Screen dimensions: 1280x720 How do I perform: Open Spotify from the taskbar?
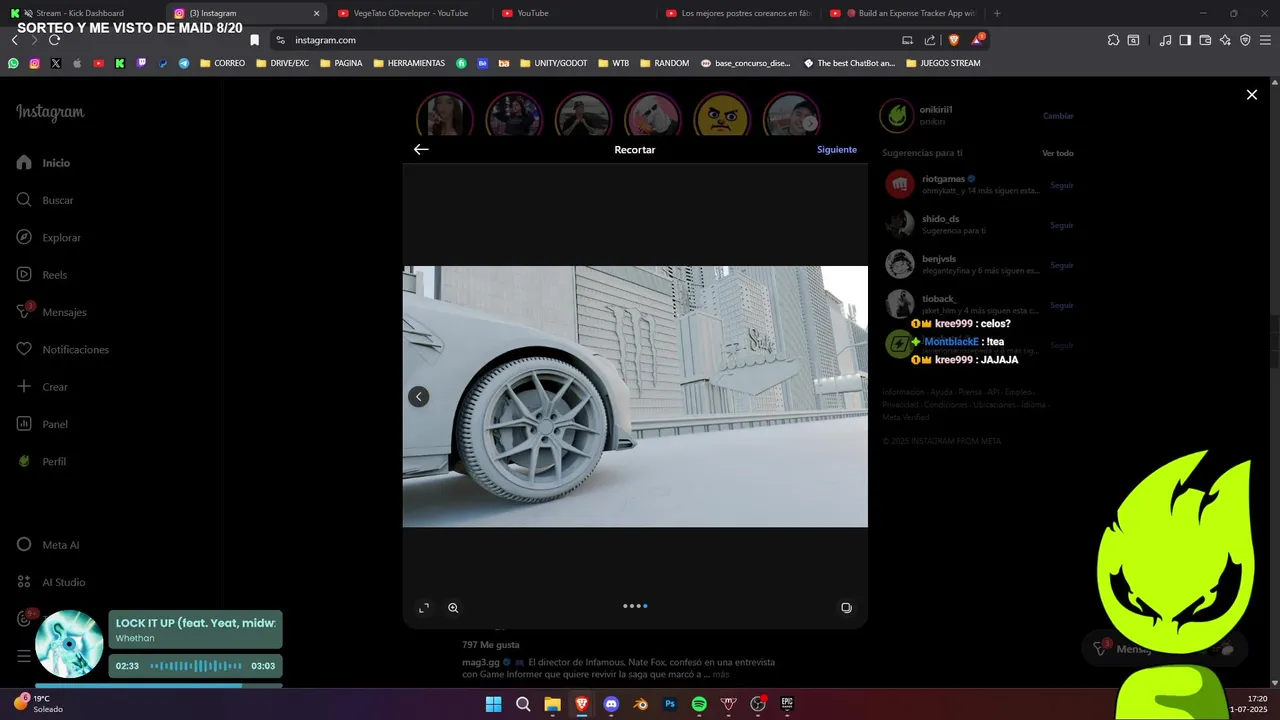pos(699,704)
